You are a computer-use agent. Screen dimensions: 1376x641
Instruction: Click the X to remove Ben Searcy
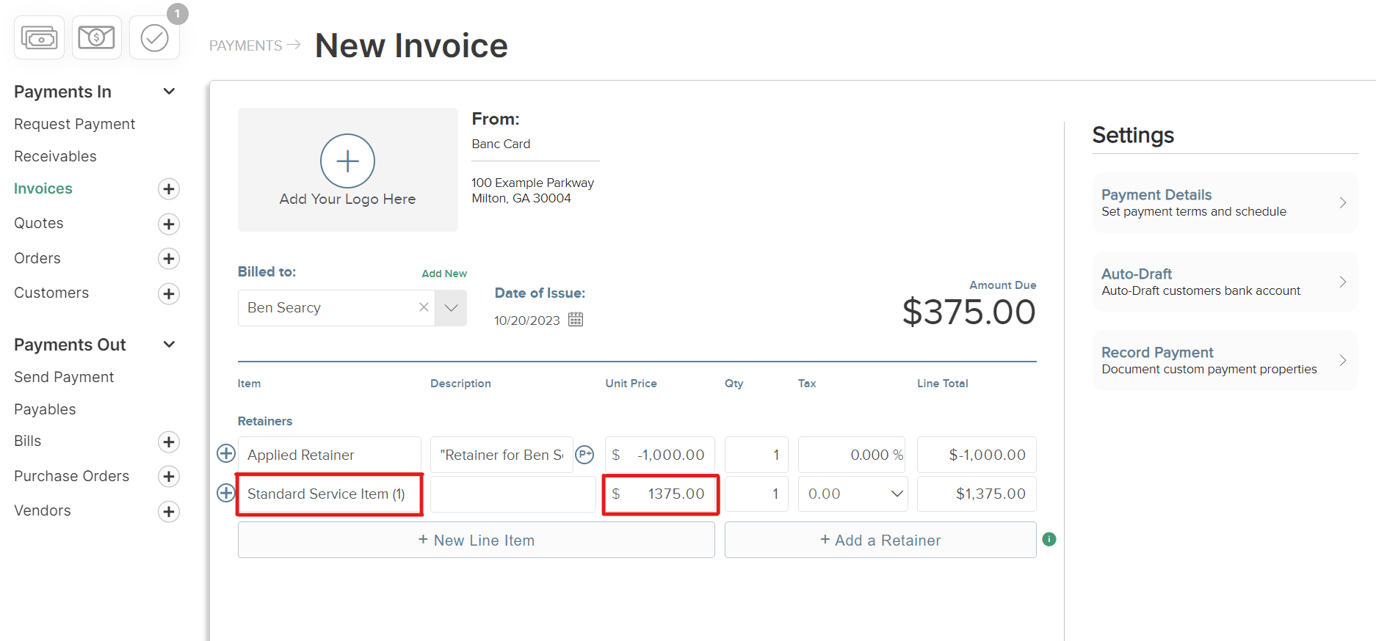423,307
